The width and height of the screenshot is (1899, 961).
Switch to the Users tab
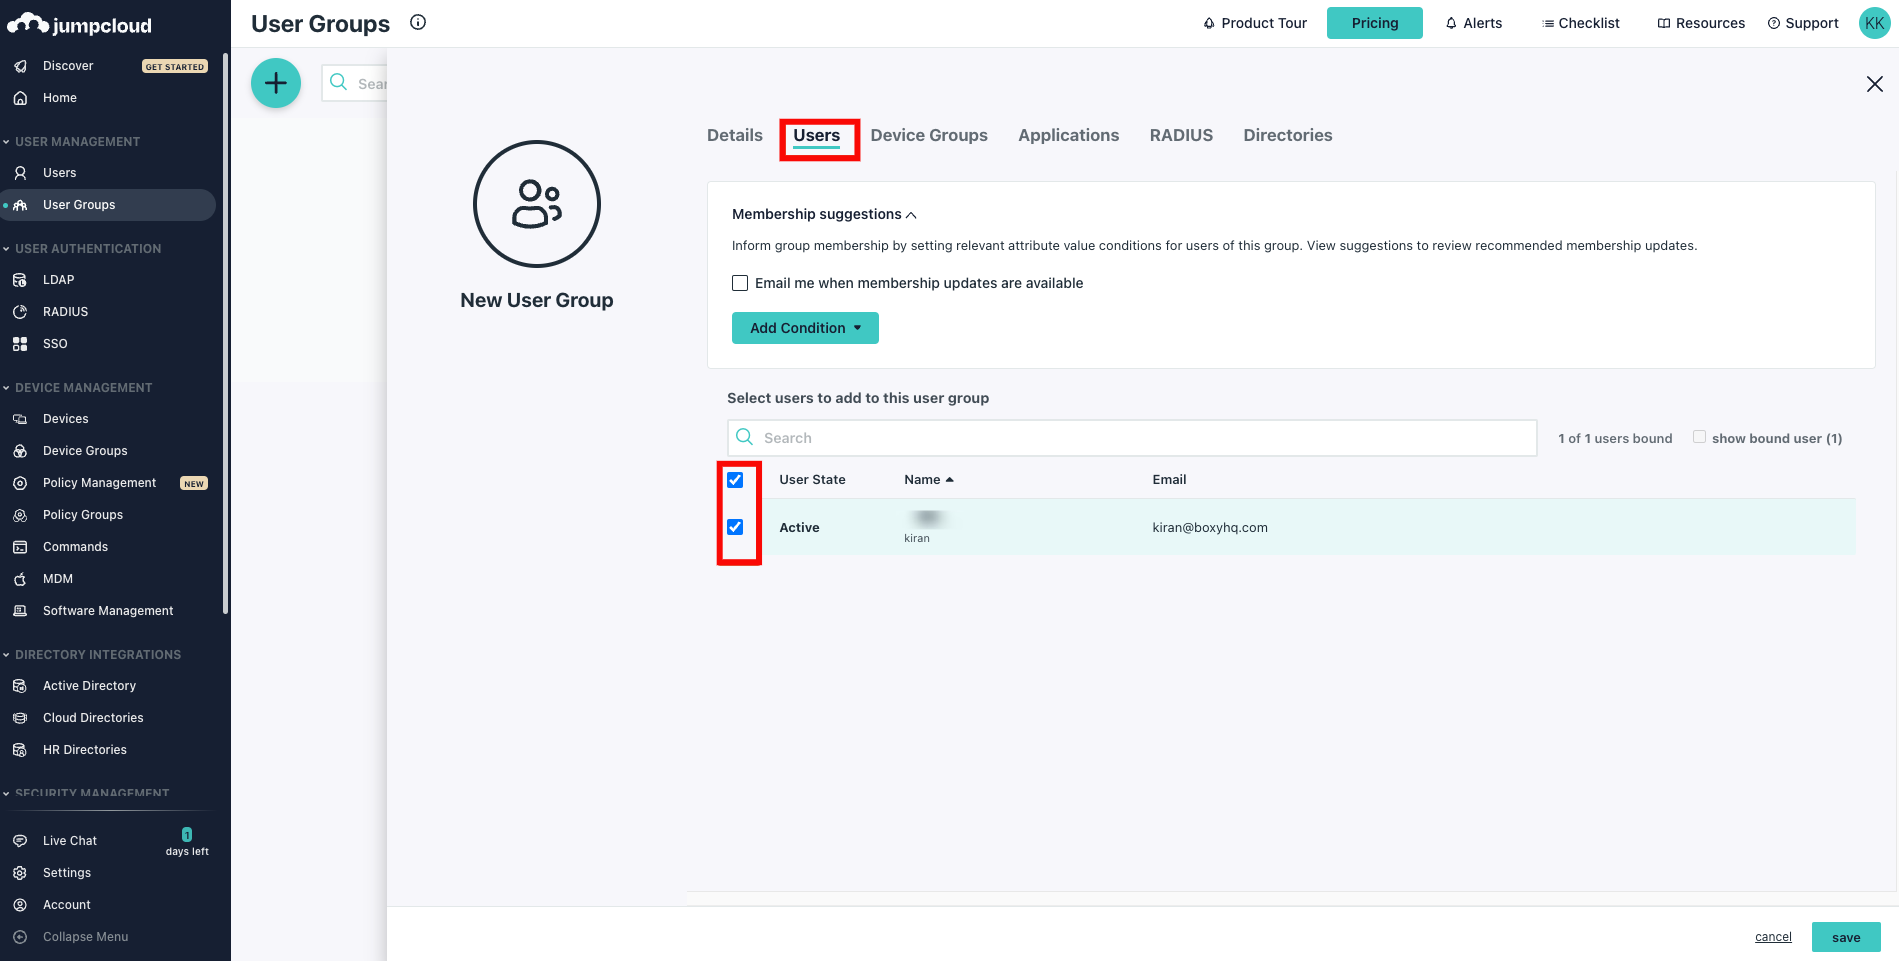(817, 136)
